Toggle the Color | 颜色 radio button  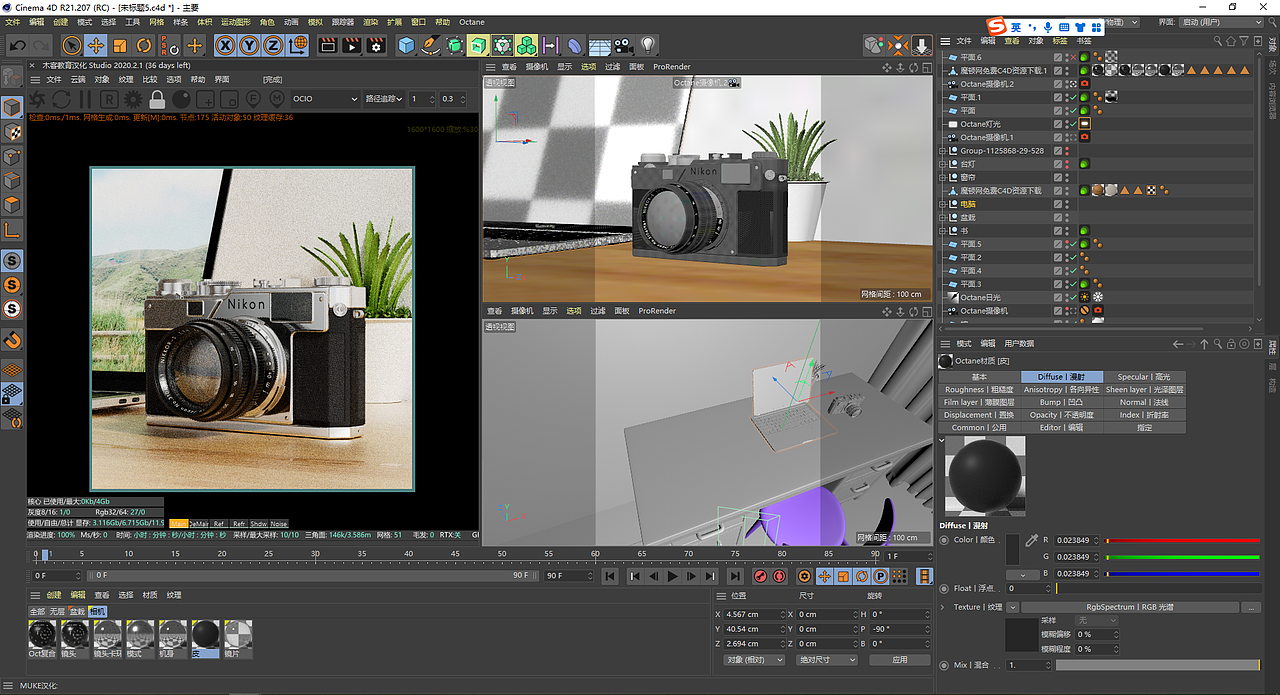945,540
